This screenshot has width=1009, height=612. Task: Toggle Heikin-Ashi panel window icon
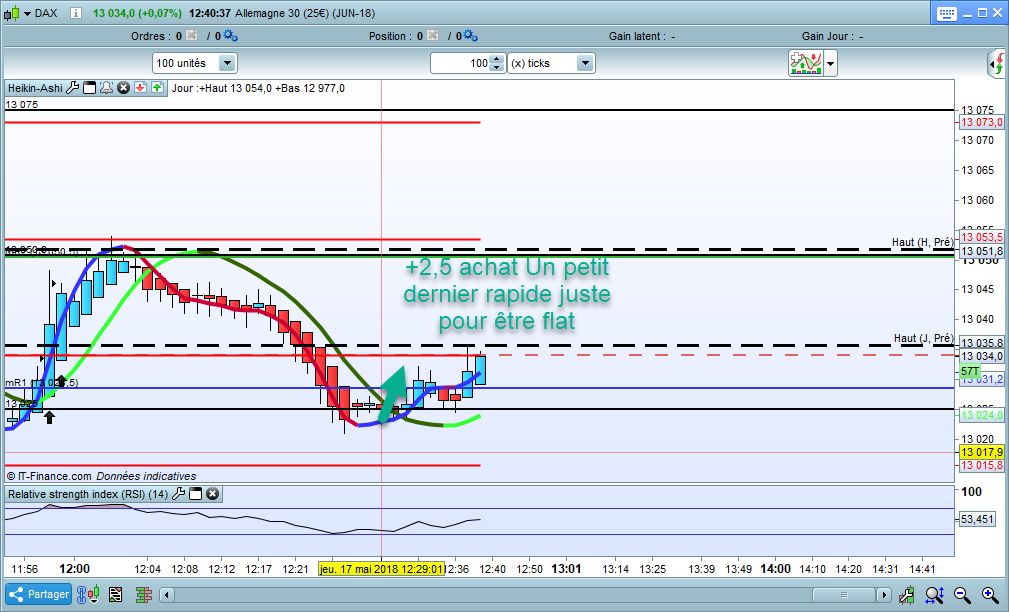pyautogui.click(x=89, y=88)
